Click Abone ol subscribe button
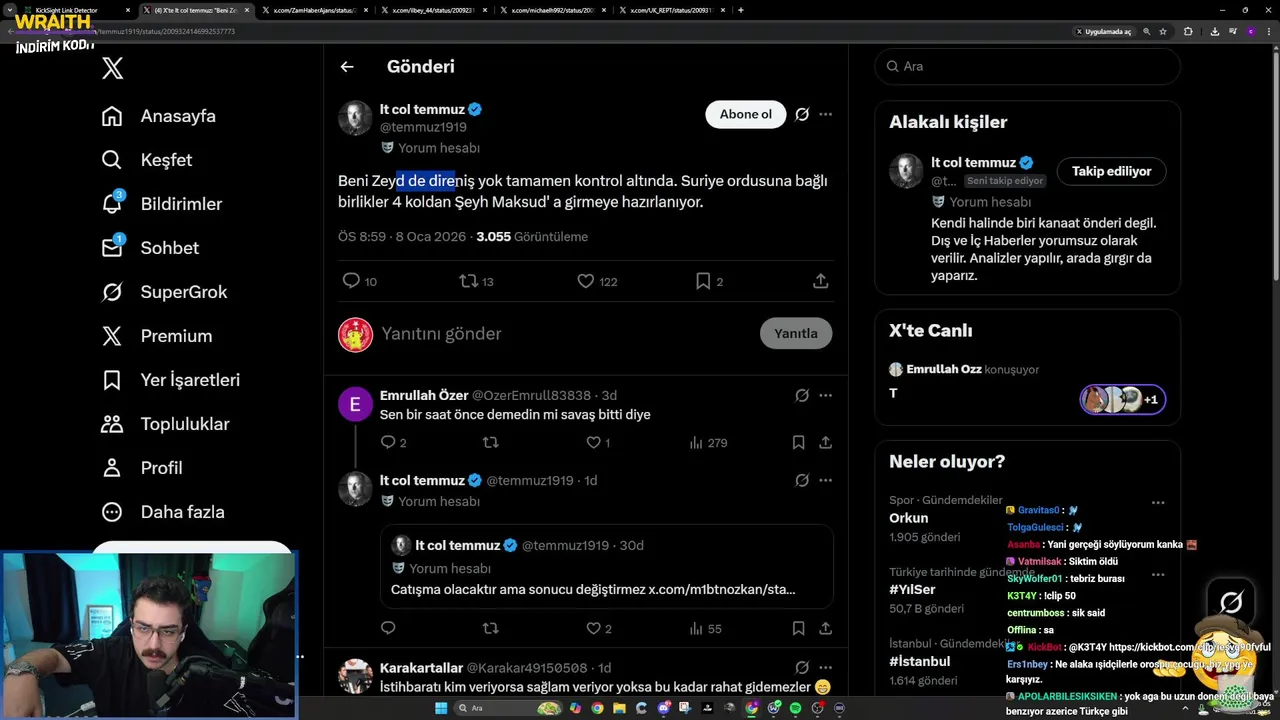 (746, 114)
